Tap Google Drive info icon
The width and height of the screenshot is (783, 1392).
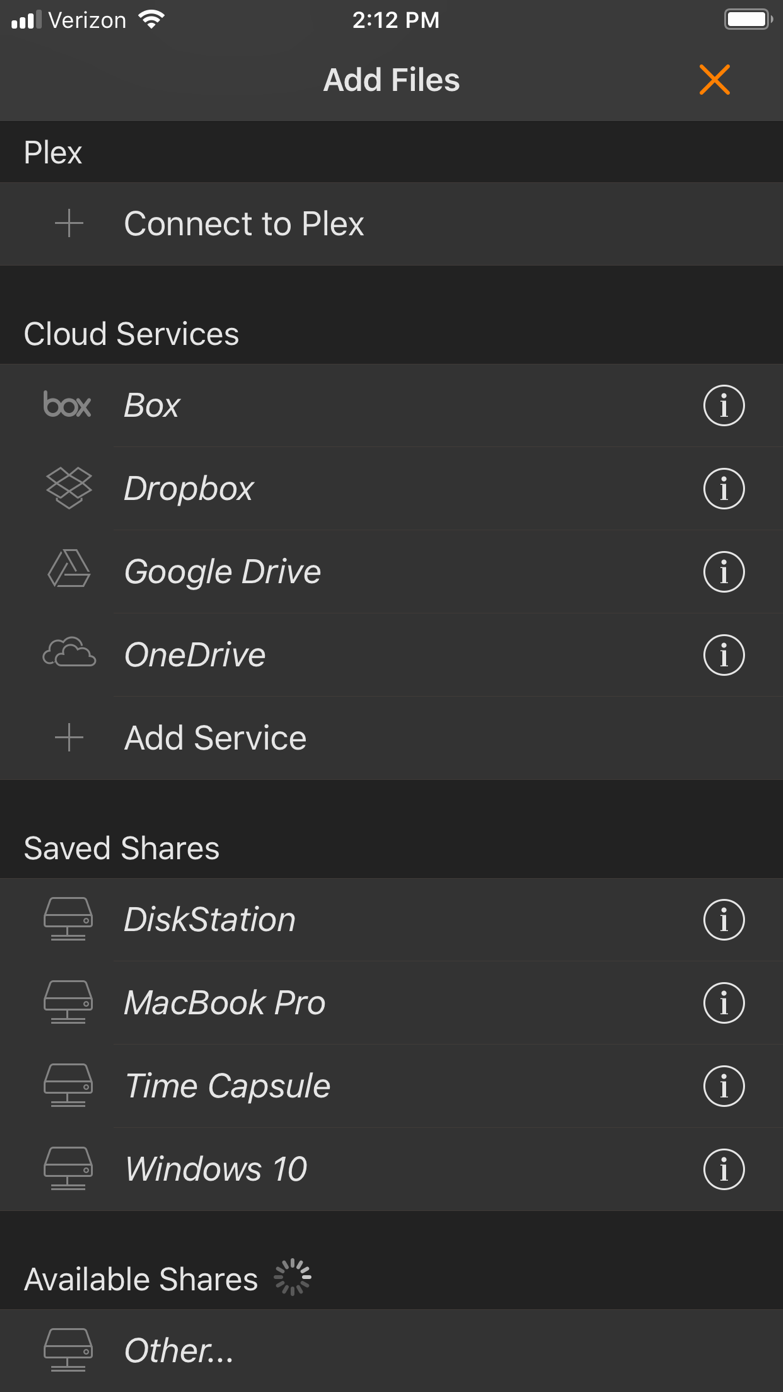tap(723, 572)
